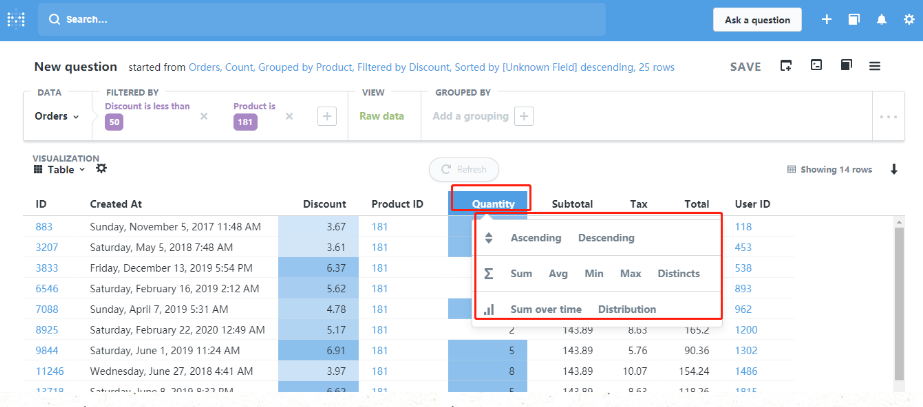Remove the Discount is less than filter
This screenshot has width=923, height=407.
[x=204, y=116]
